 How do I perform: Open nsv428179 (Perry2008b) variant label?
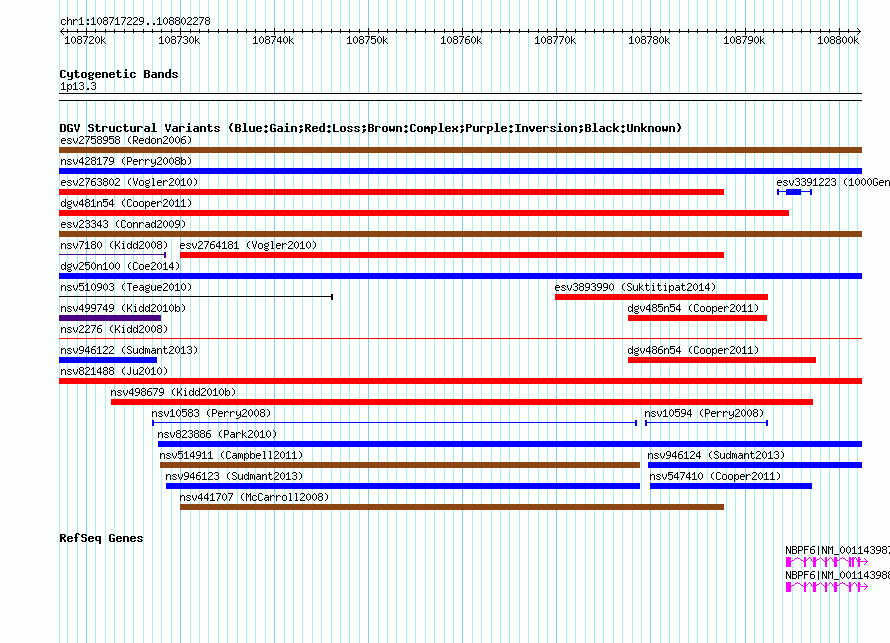pyautogui.click(x=126, y=161)
